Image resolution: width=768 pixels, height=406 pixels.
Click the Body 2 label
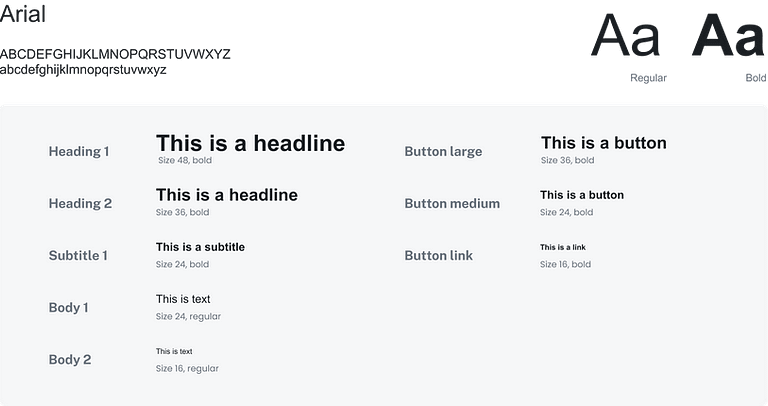point(69,360)
